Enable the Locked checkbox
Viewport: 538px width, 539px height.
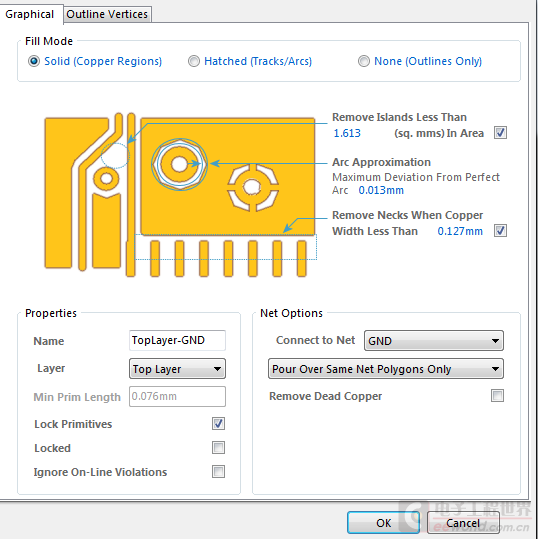218,448
